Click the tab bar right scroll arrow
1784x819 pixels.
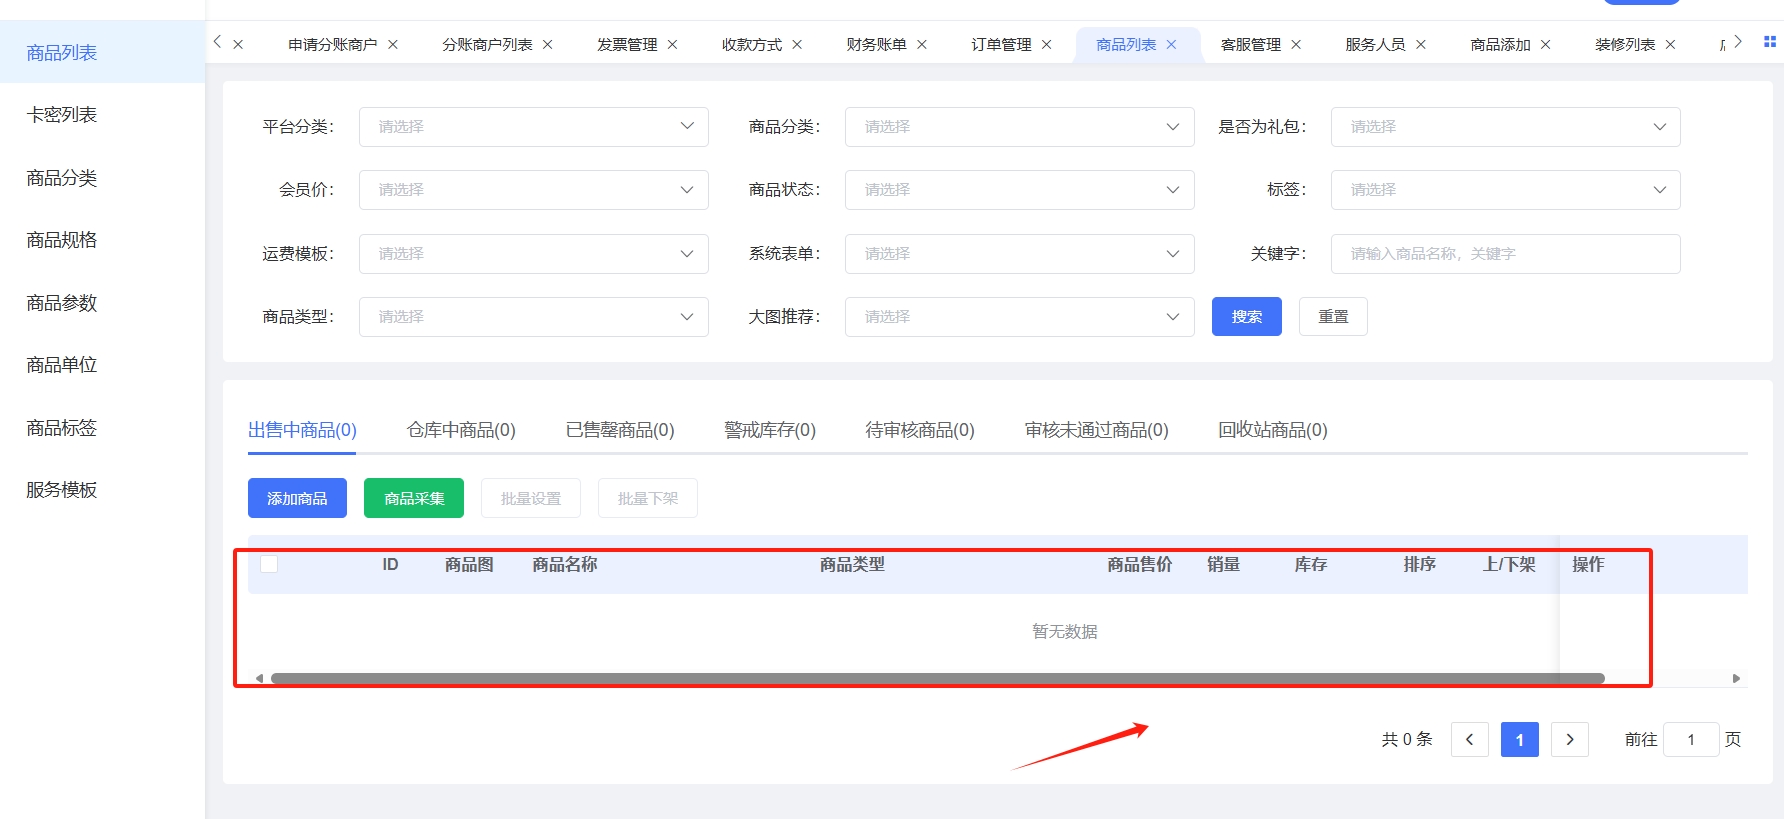click(1738, 42)
